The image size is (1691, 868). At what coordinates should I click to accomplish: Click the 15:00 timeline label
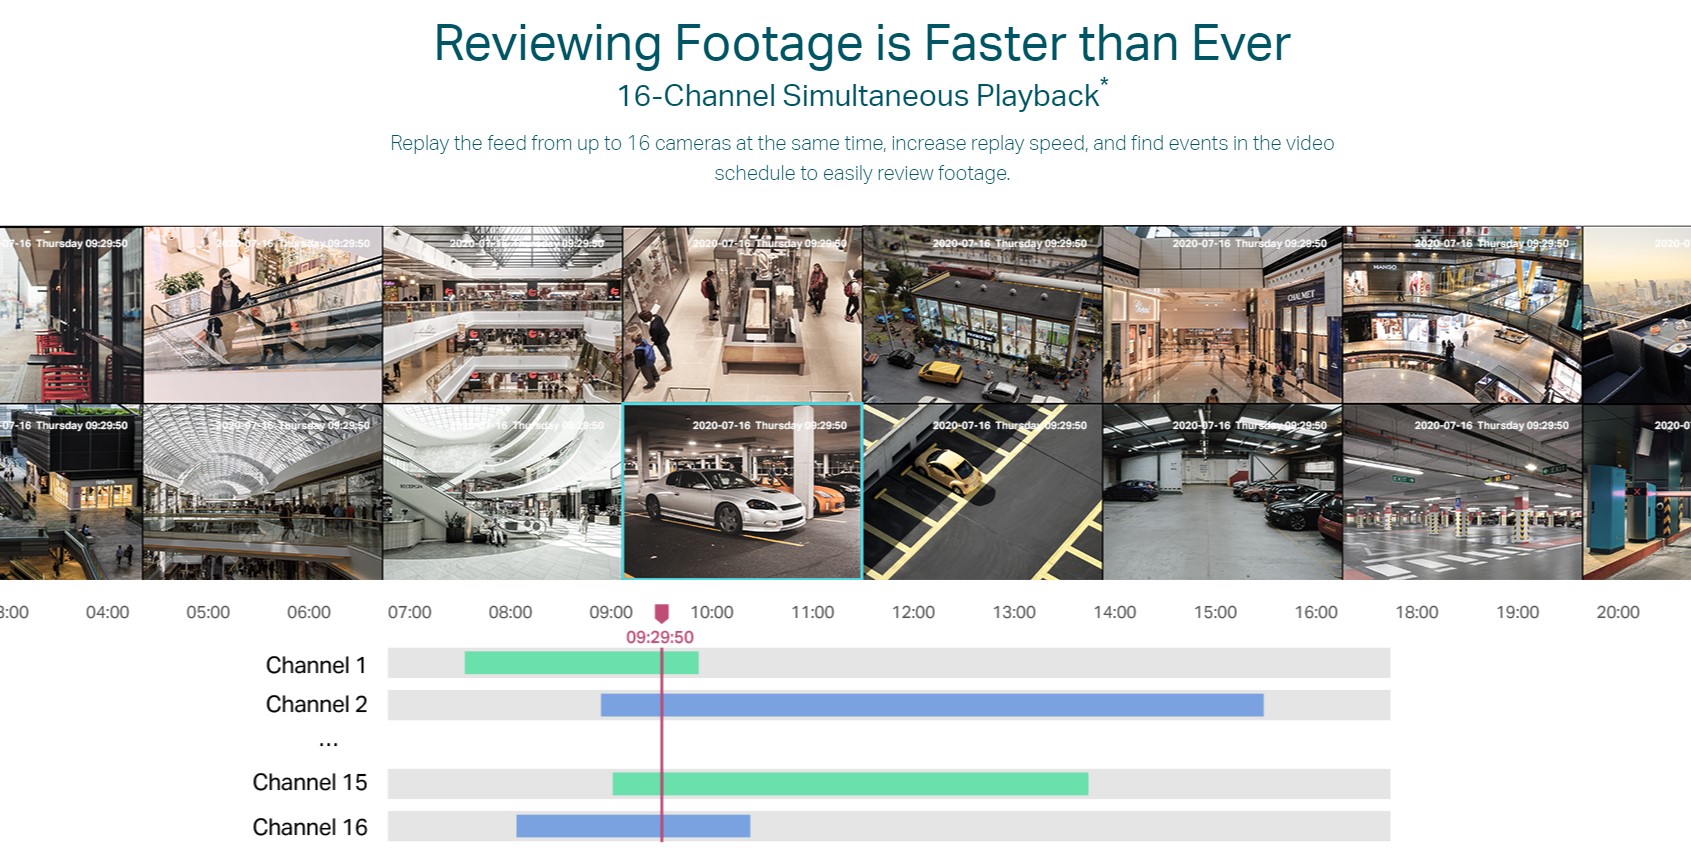pyautogui.click(x=1215, y=612)
